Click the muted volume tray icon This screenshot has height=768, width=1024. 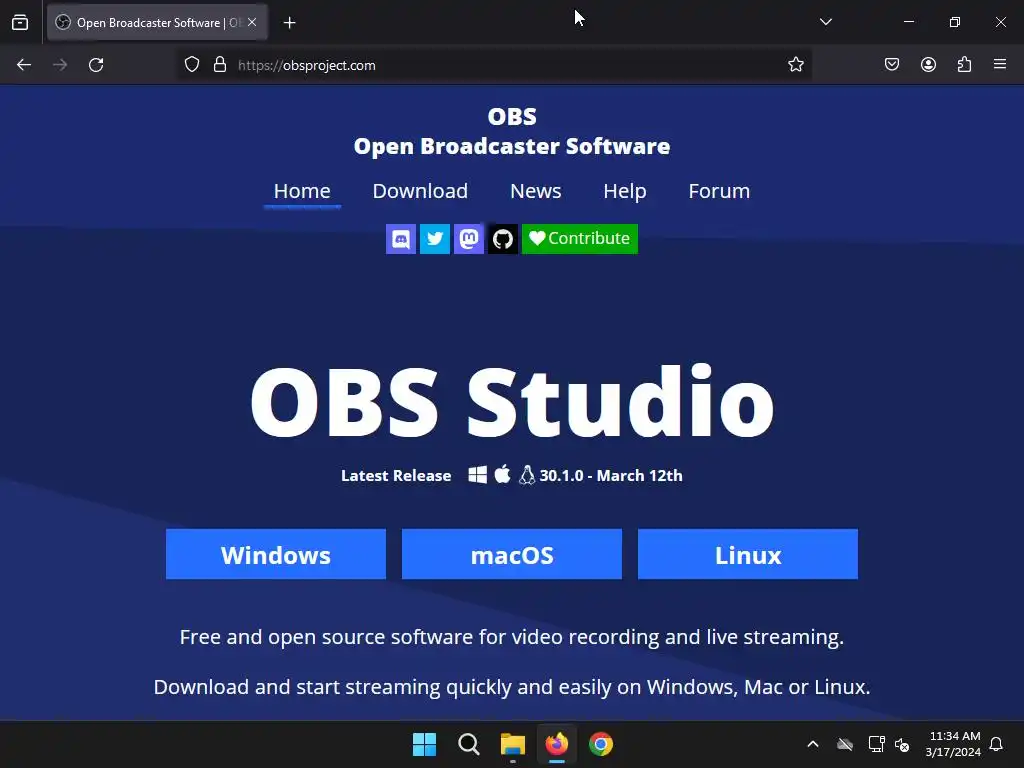[x=902, y=744]
